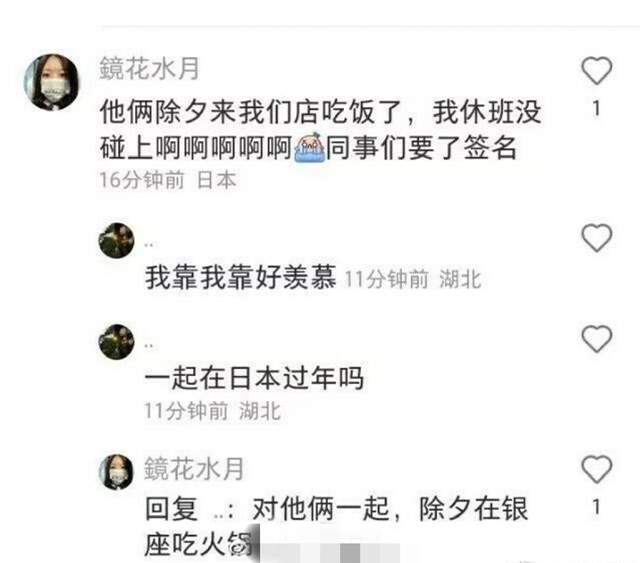Viewport: 640px width, 563px height.
Task: Tap the 回复 ..: 对他俩一起 reply text
Action: tap(337, 526)
